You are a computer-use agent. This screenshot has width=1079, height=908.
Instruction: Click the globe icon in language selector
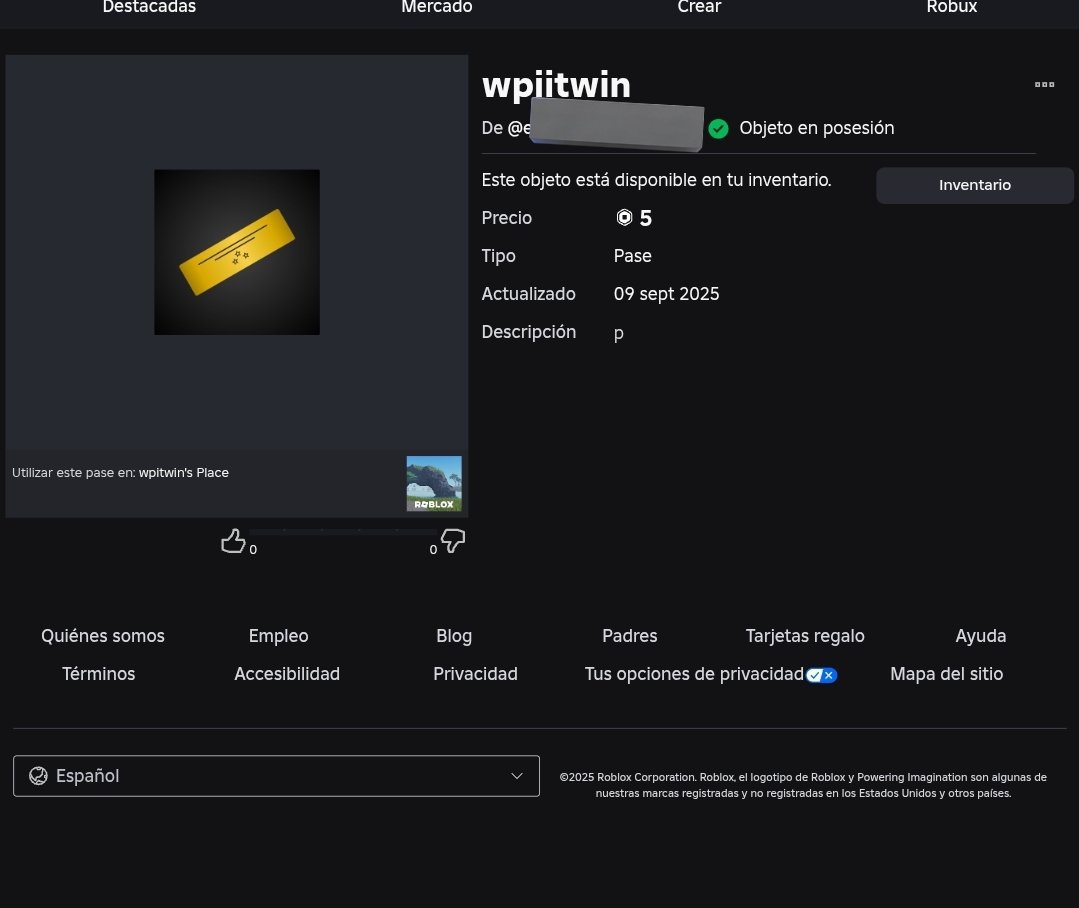tap(39, 776)
